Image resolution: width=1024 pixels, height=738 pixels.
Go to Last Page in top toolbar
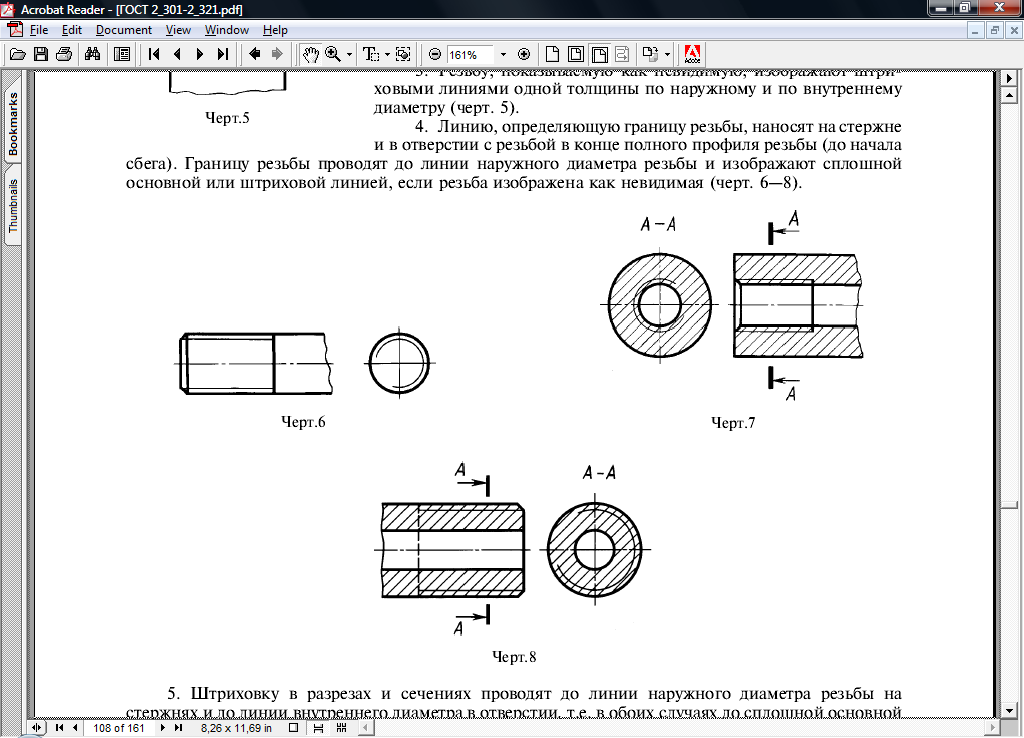[223, 54]
